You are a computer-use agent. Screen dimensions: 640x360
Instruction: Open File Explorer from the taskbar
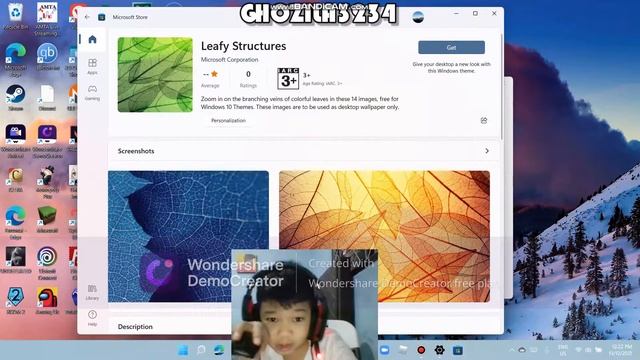pyautogui.click(x=403, y=350)
